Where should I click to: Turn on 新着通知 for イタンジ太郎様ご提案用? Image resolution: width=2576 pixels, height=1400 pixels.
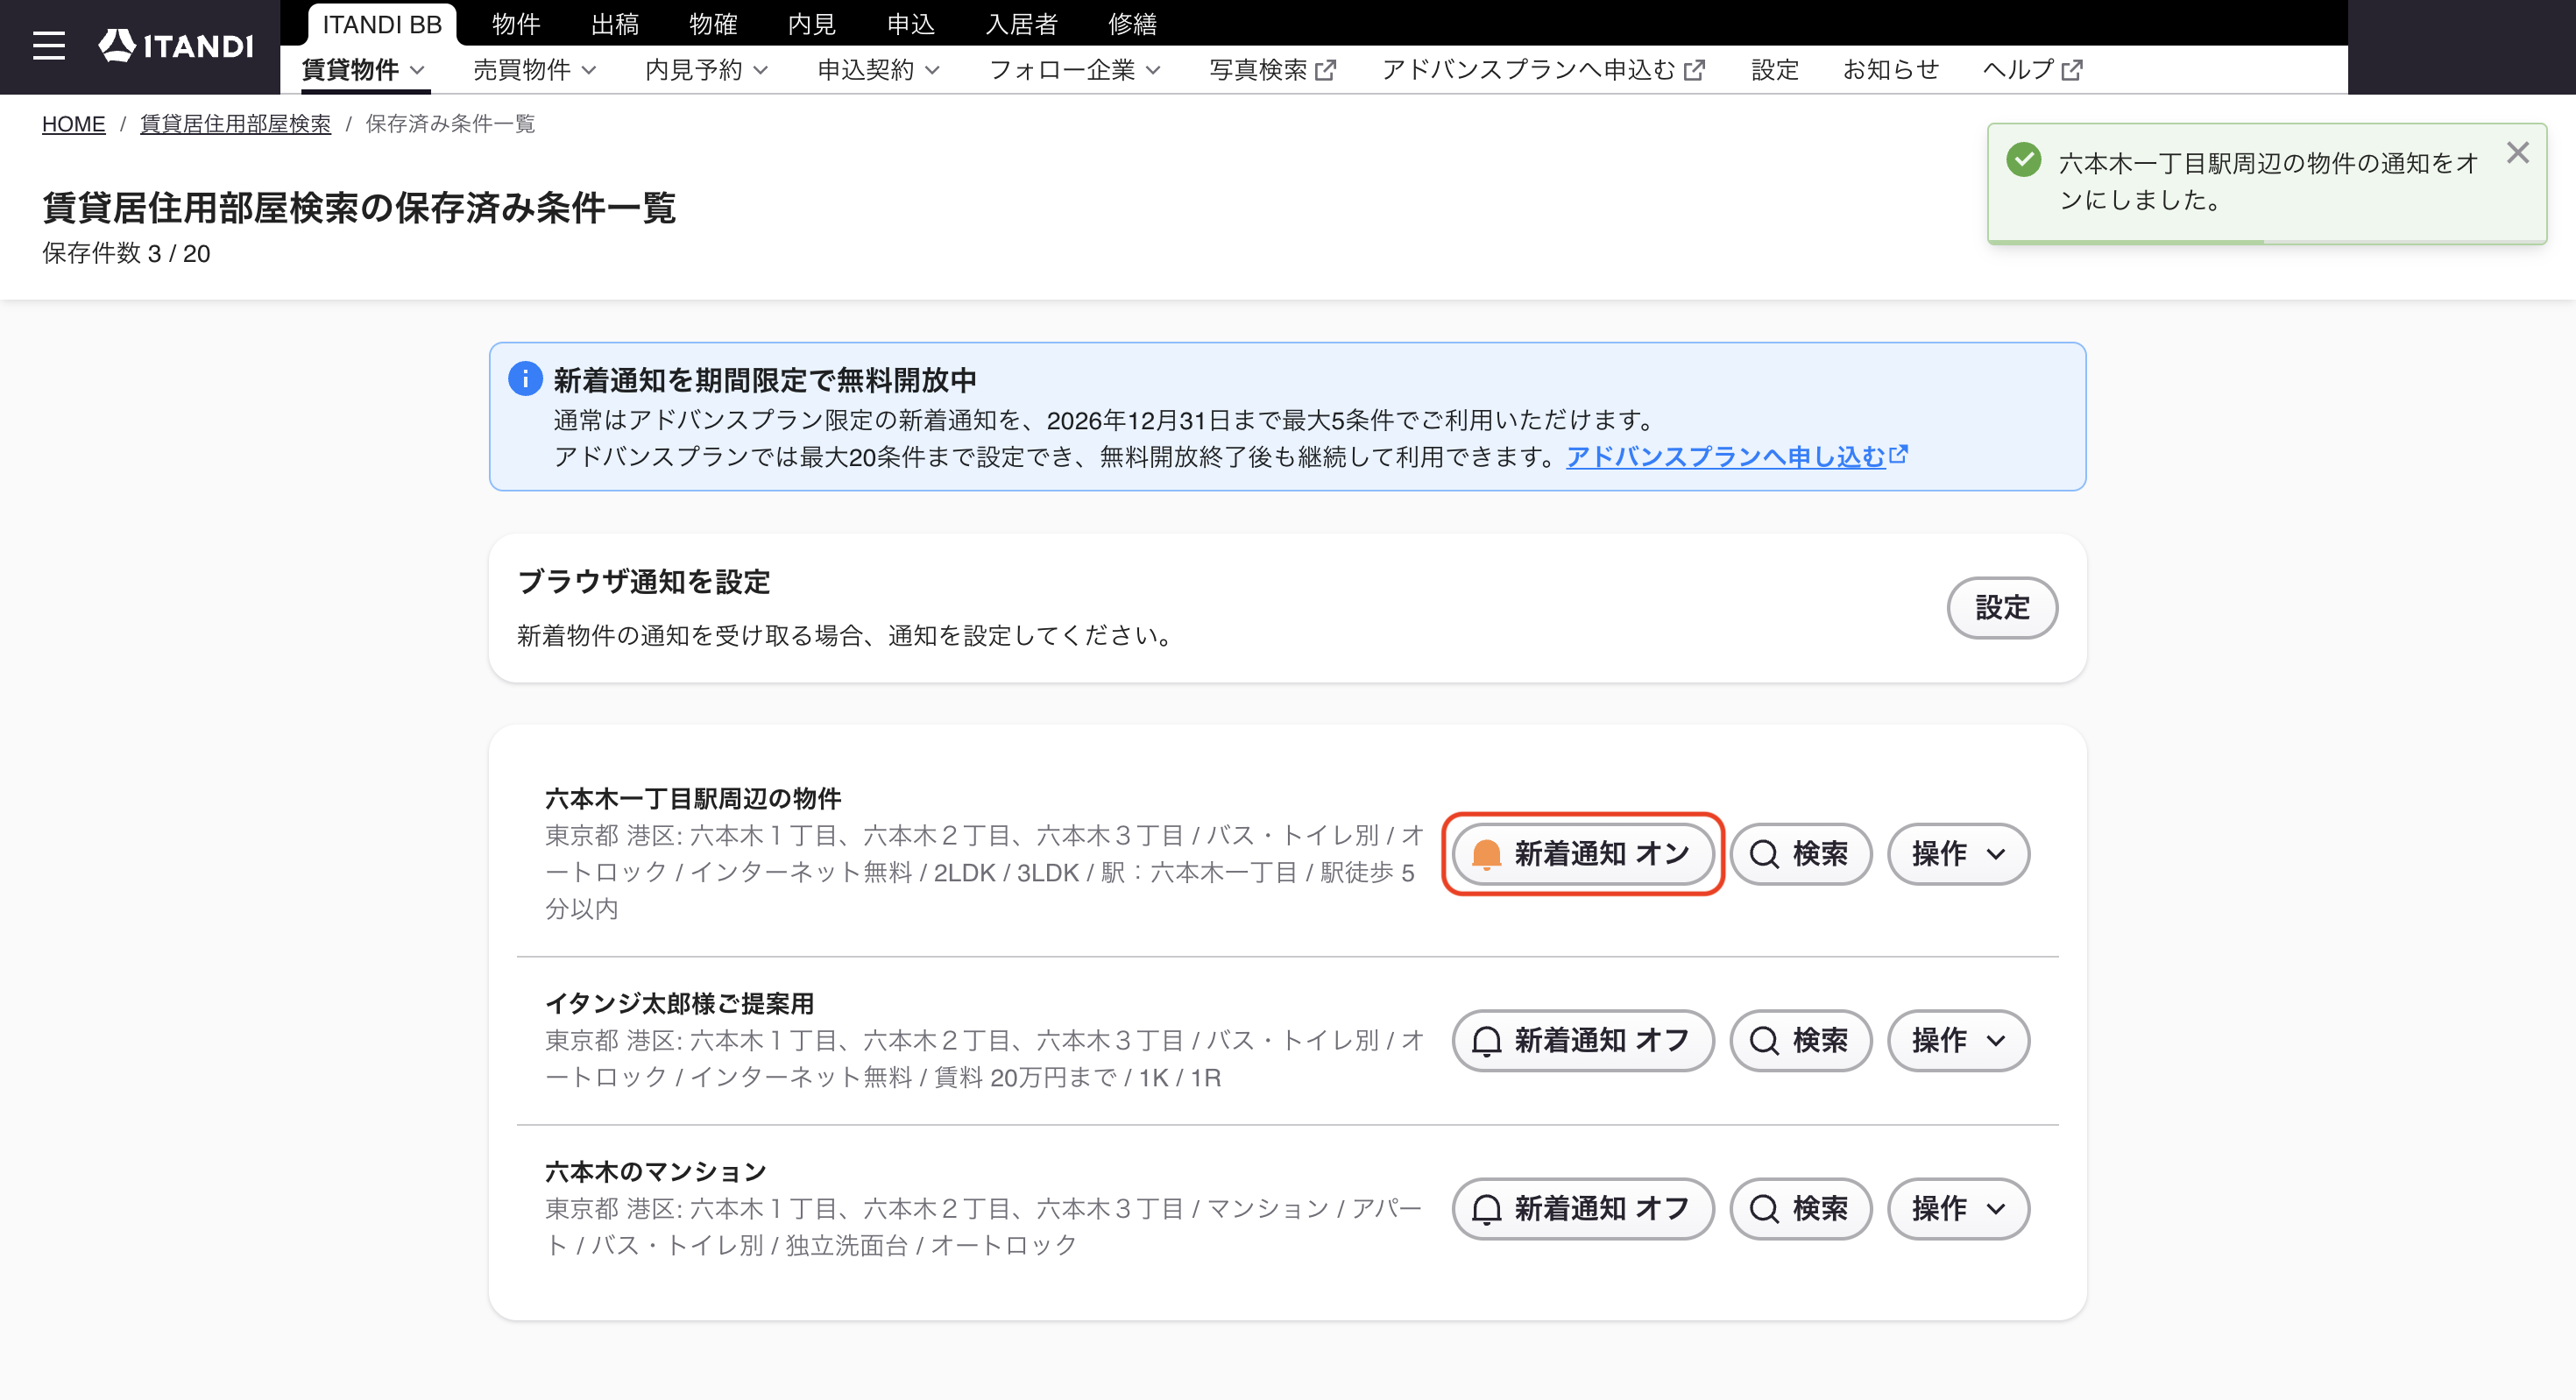tap(1583, 1040)
